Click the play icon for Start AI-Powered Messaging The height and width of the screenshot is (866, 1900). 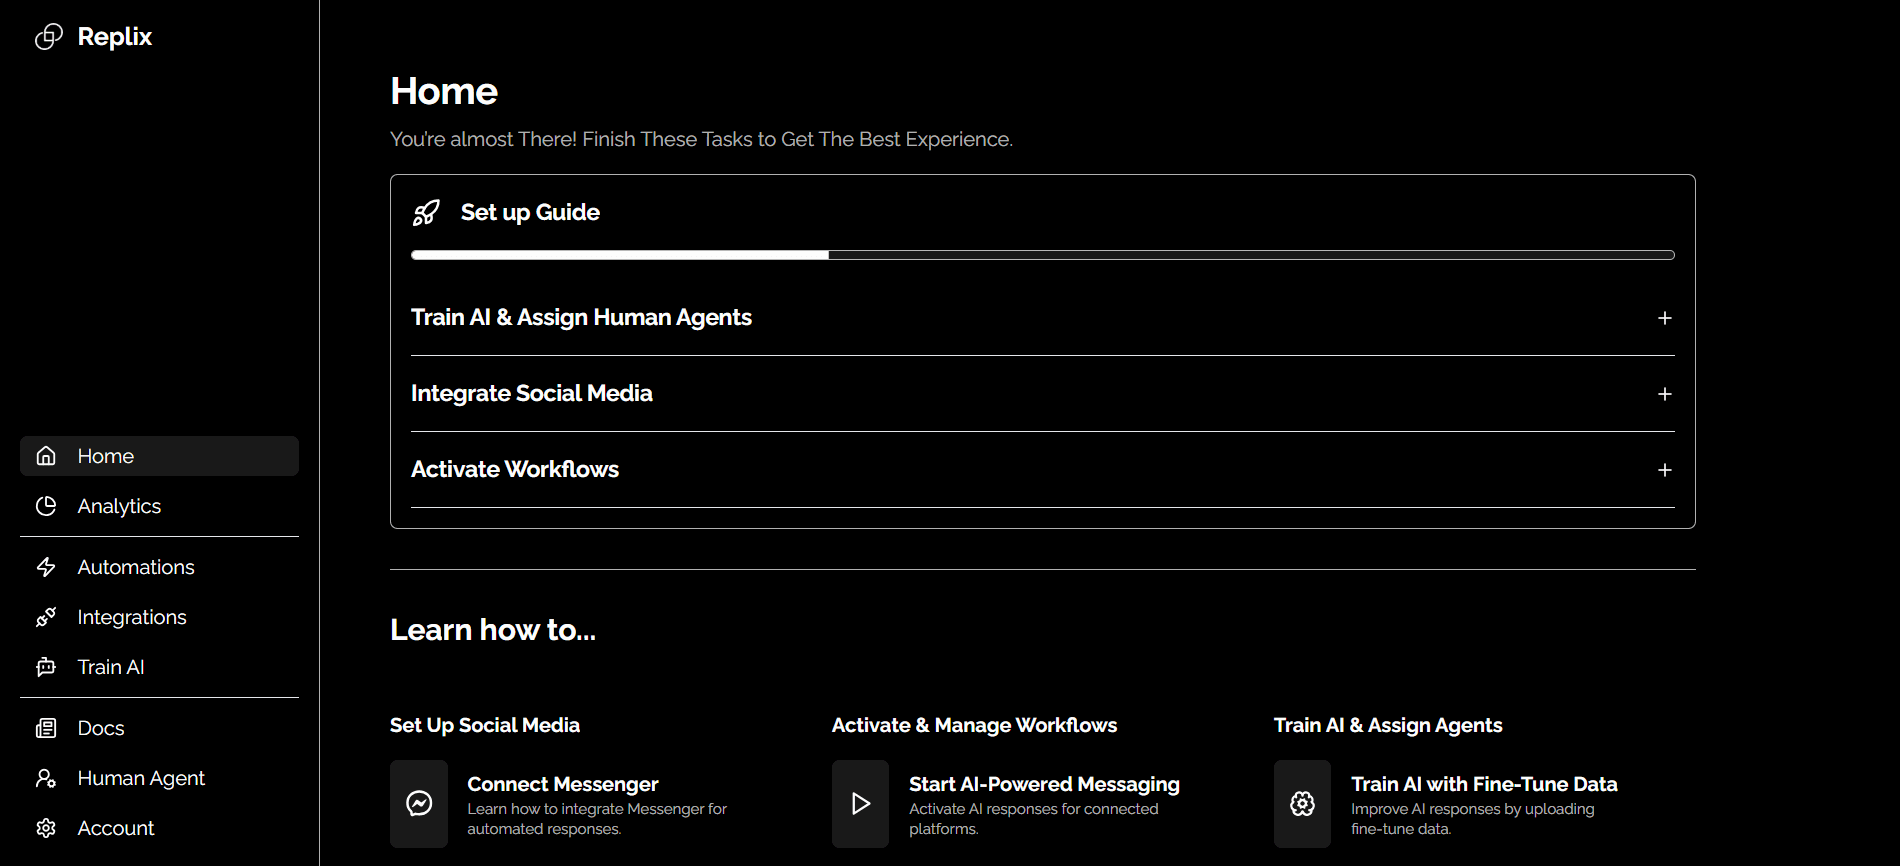coord(860,803)
